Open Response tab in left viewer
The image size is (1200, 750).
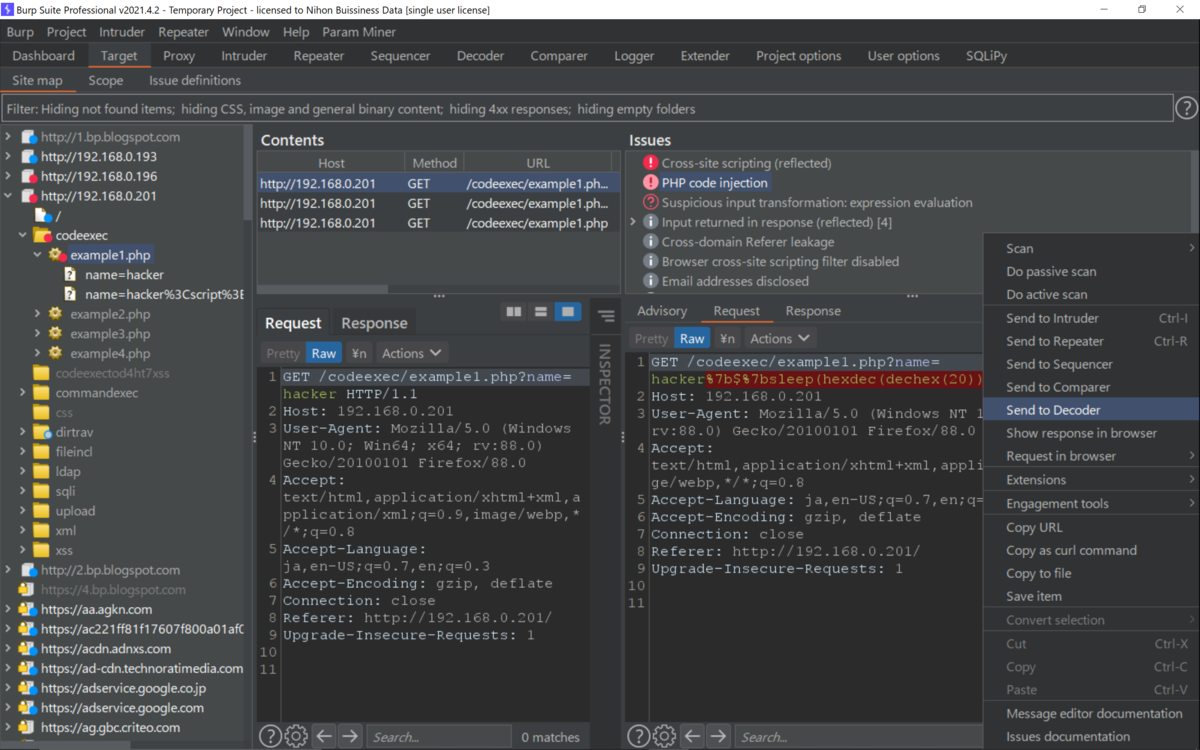pos(374,323)
